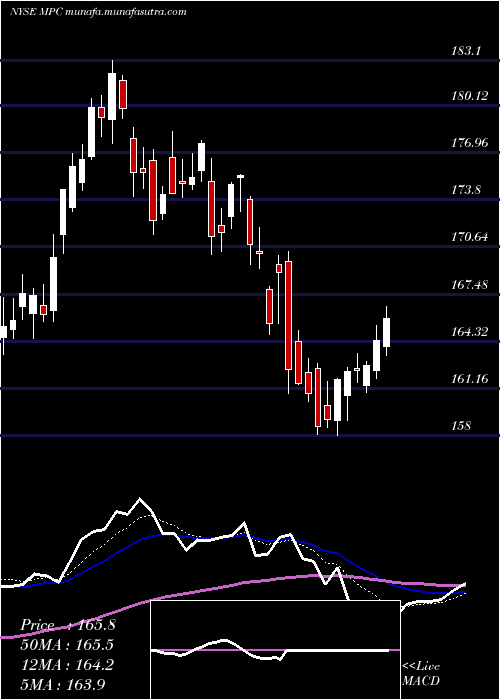500x700 pixels.
Task: Click the 5MA : 163.9 readout
Action: click(x=63, y=684)
